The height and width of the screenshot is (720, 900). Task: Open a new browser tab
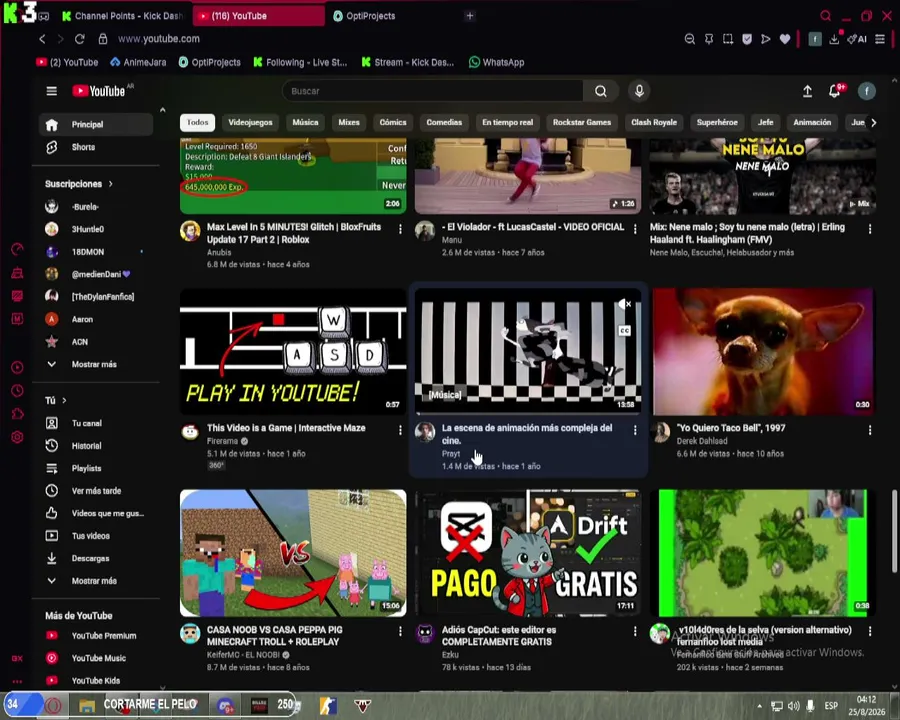(x=470, y=16)
